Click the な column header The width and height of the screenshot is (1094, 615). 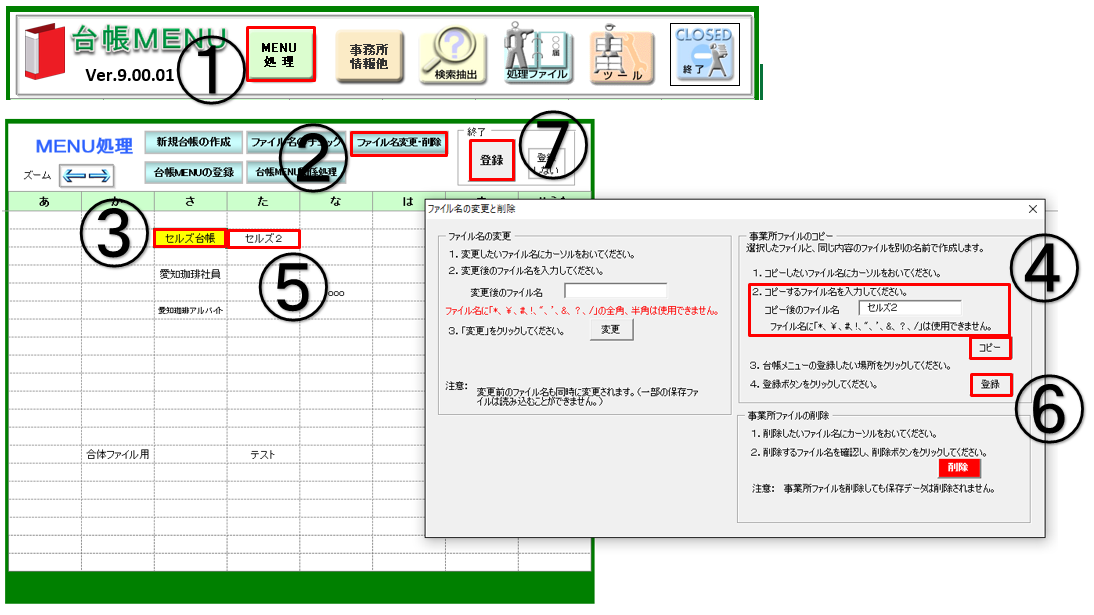(x=336, y=202)
